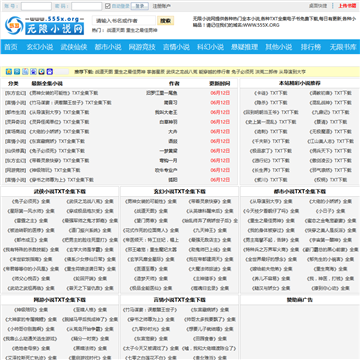Screen dimensions: 360x360
Task: Open 《邪气凛然》 TXT下载 link
Action: tap(330, 170)
